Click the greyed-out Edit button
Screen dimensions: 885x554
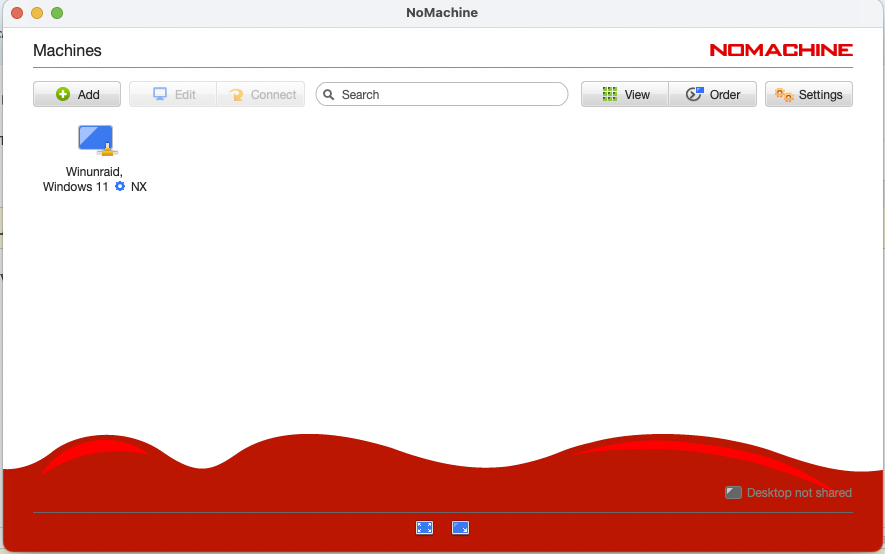[173, 94]
